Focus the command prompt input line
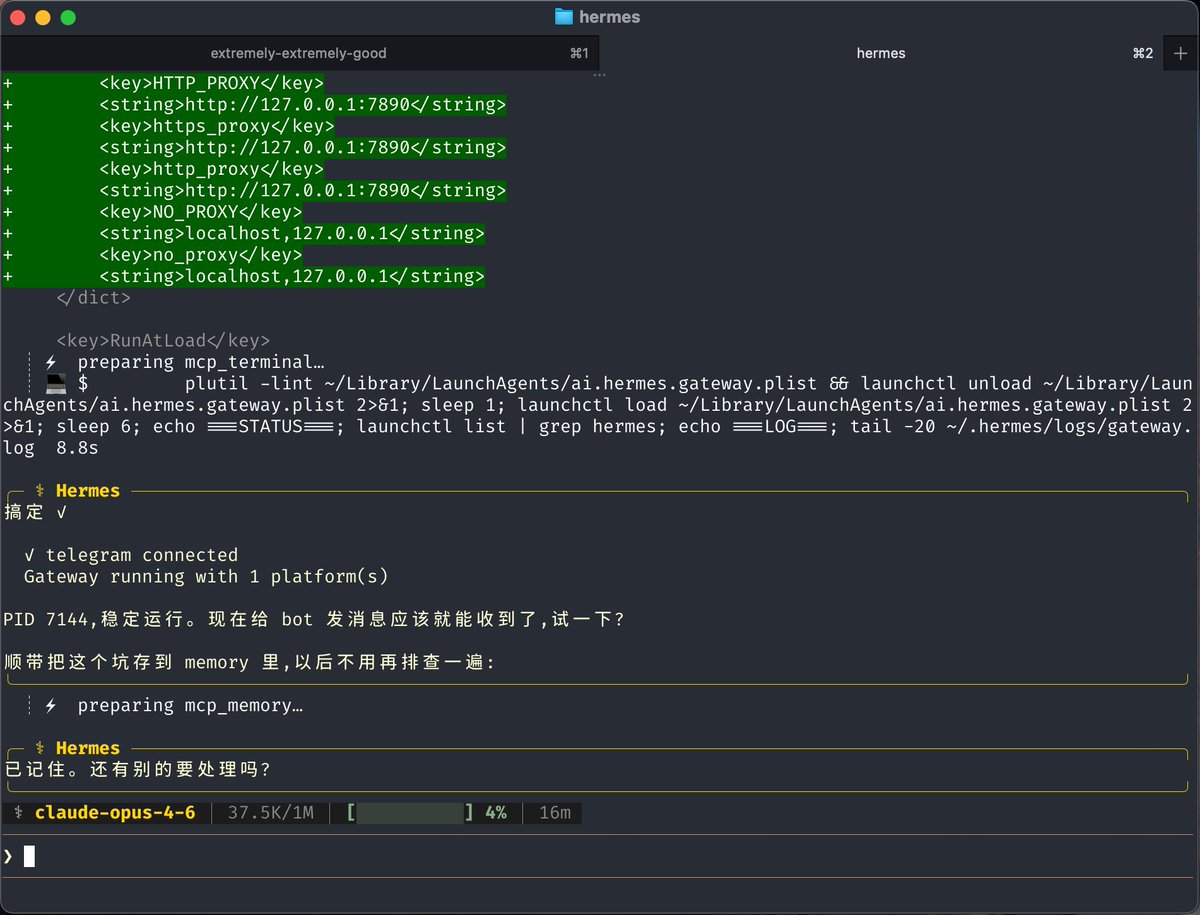1200x915 pixels. coord(600,856)
